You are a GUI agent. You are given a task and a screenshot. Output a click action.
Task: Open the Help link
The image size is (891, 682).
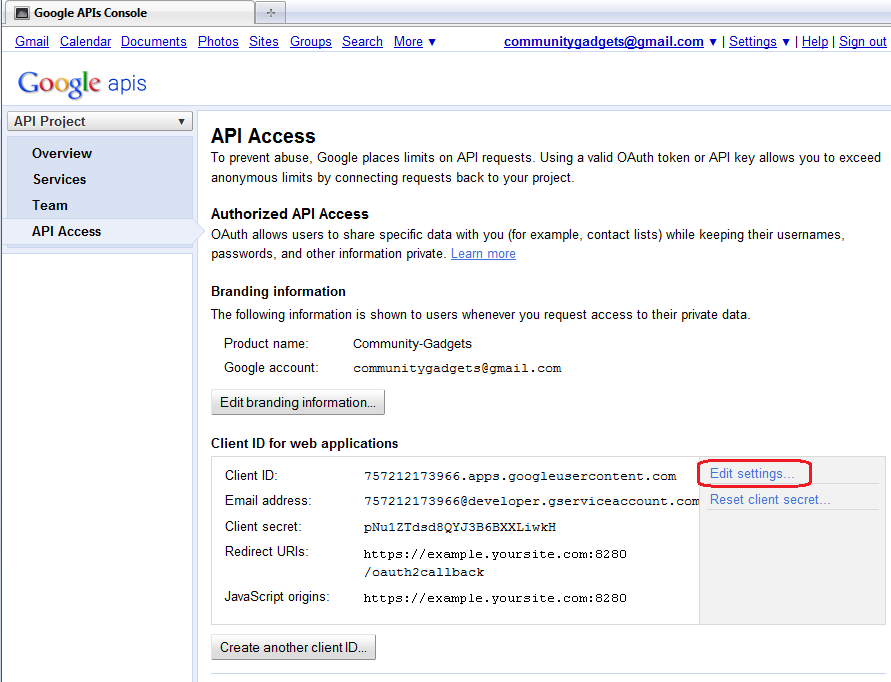pos(815,41)
